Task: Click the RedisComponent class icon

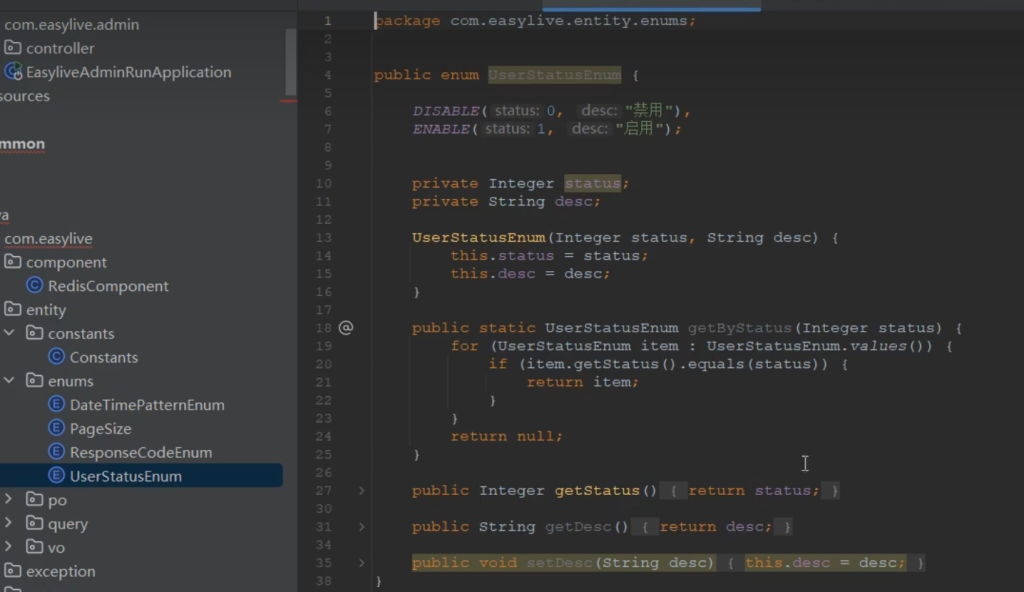Action: (x=34, y=286)
